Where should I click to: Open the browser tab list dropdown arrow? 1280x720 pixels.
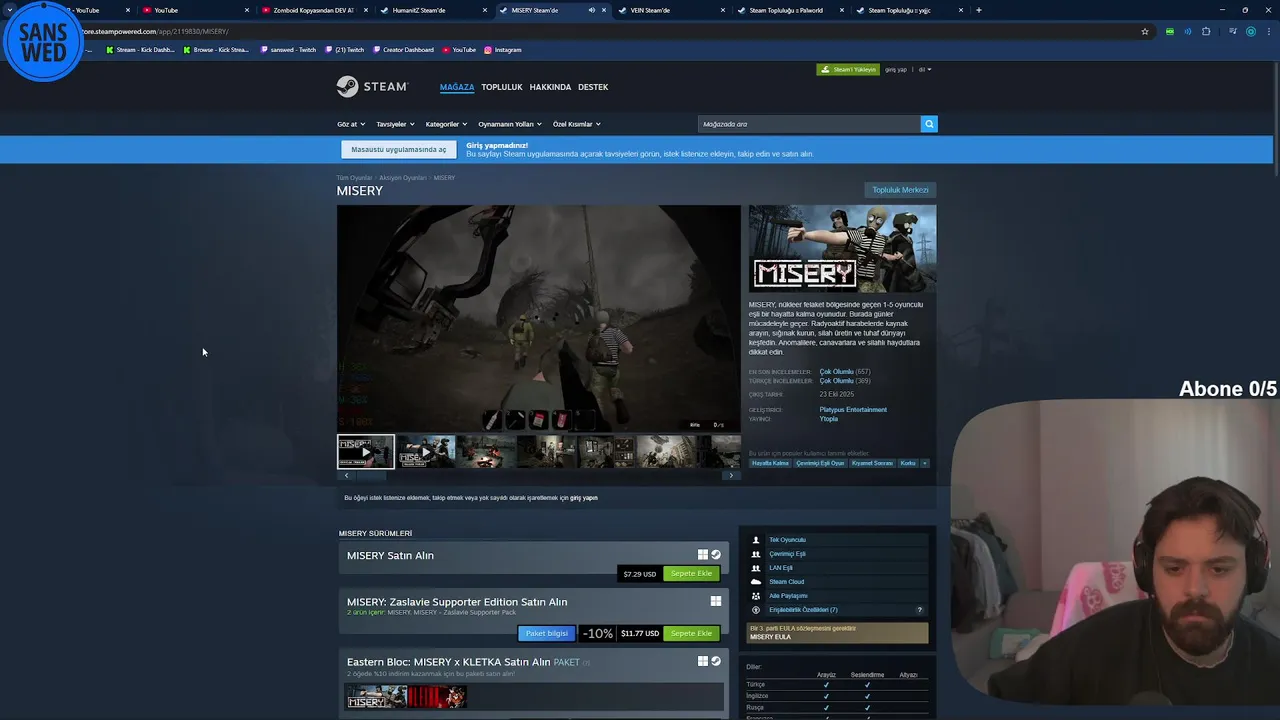tap(10, 10)
